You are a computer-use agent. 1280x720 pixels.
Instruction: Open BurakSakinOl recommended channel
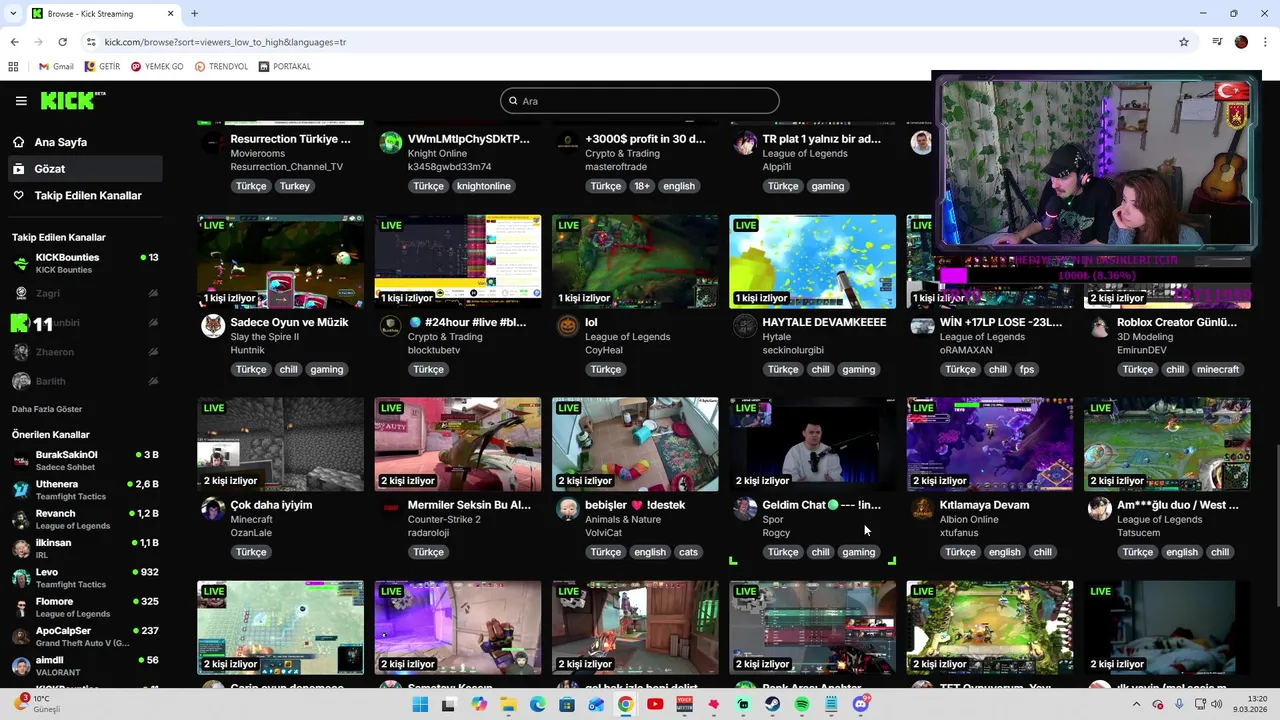point(85,461)
